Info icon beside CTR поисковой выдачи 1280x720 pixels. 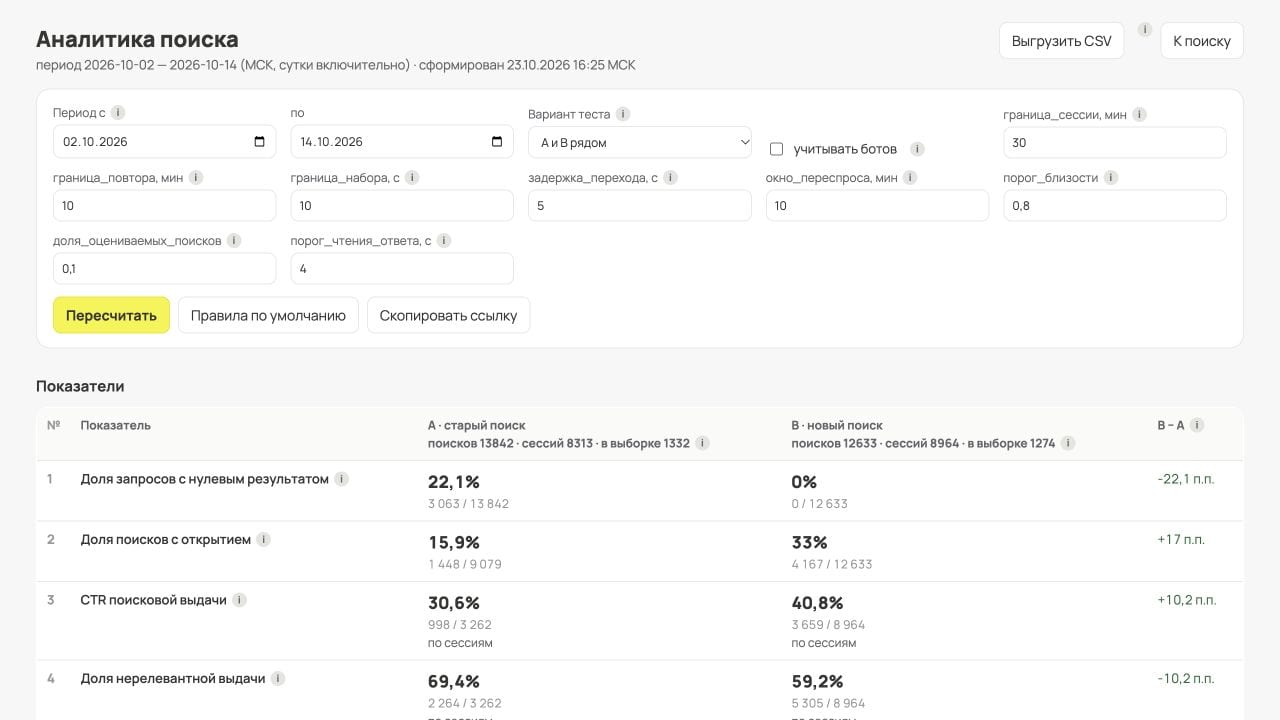pyautogui.click(x=239, y=600)
